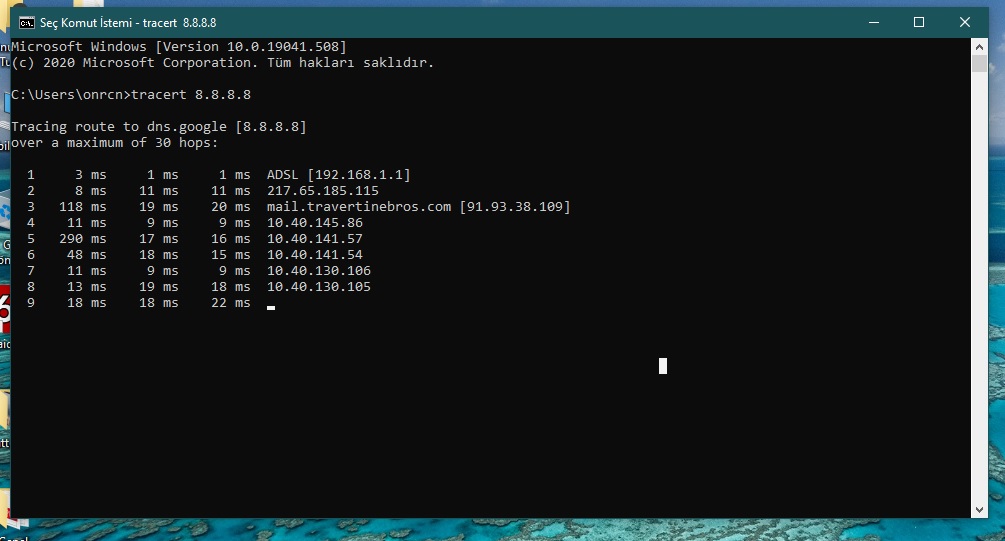This screenshot has height=541, width=1005.
Task: Click the IP address 10.40.145.86
Action: tap(315, 223)
